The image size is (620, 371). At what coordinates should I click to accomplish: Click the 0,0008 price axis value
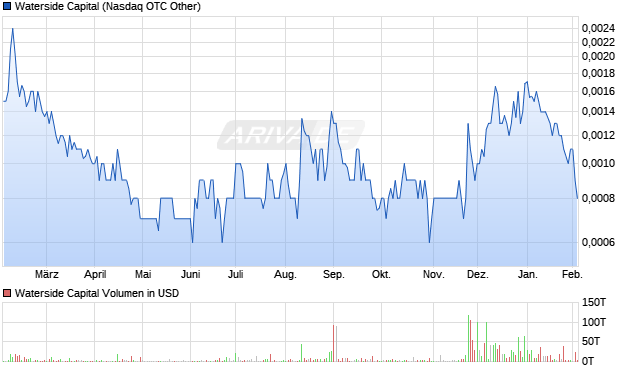pos(598,198)
